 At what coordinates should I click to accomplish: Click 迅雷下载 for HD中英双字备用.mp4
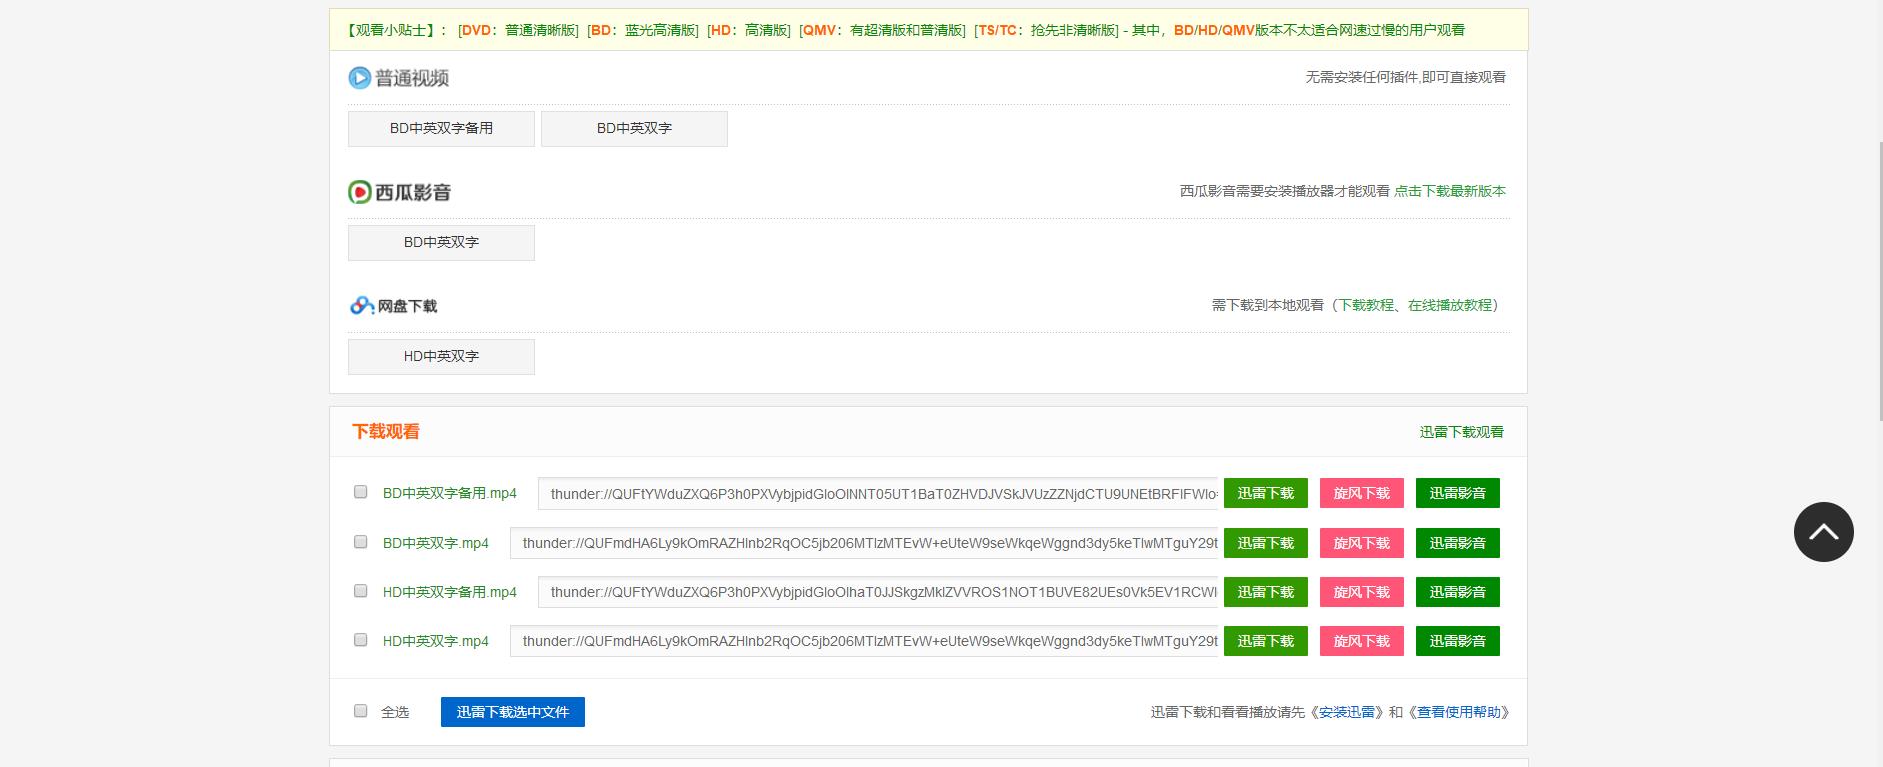[x=1265, y=592]
